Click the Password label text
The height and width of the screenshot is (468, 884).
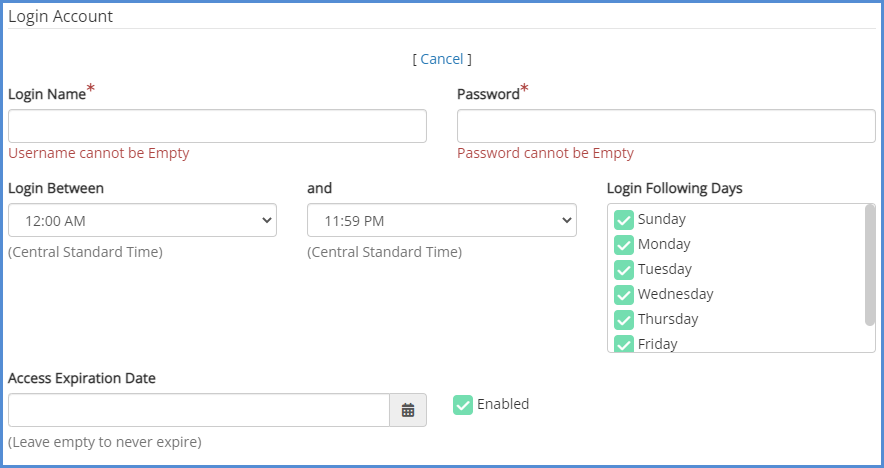(488, 94)
